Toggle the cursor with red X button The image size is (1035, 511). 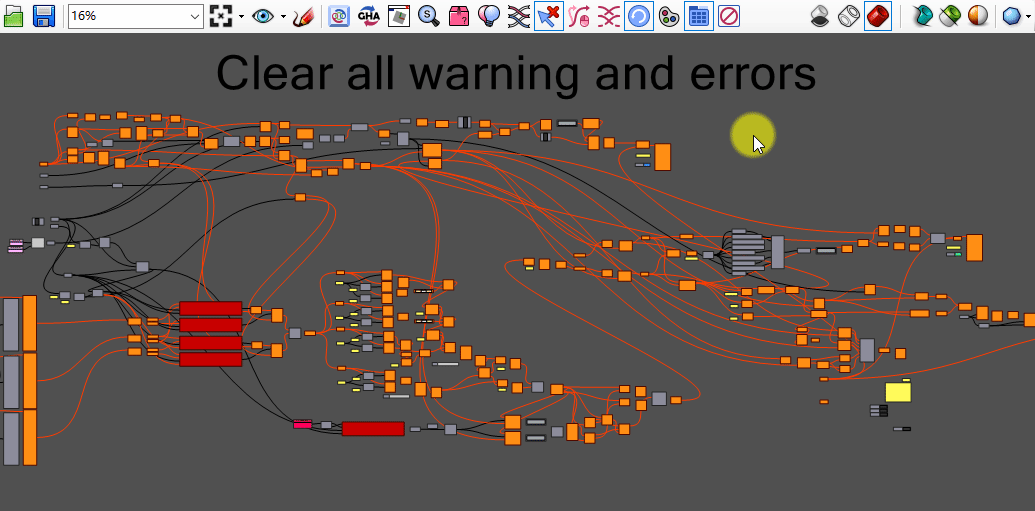(549, 16)
